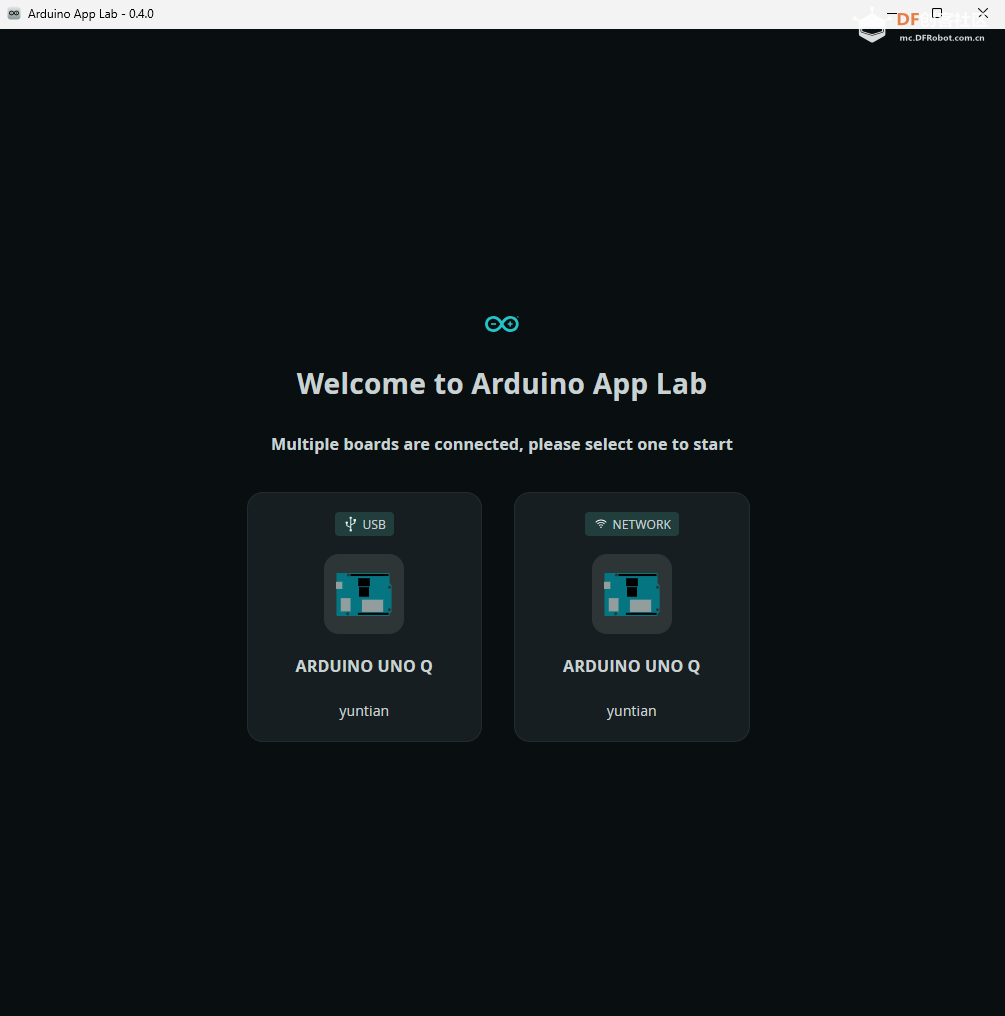Click the multiple boards connected message
Screen dimensions: 1005x1016
tap(501, 444)
